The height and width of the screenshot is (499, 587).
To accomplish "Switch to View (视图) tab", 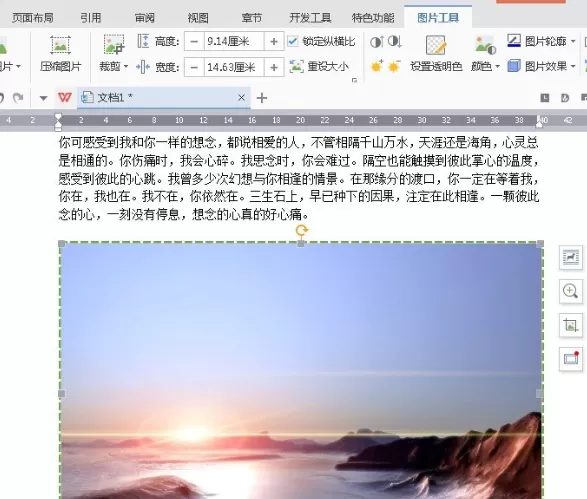I will click(x=198, y=18).
